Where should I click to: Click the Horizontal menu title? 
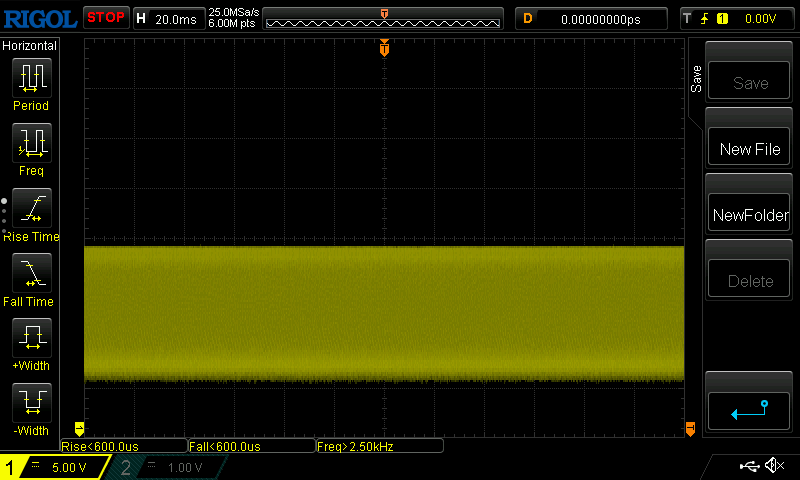tap(30, 46)
